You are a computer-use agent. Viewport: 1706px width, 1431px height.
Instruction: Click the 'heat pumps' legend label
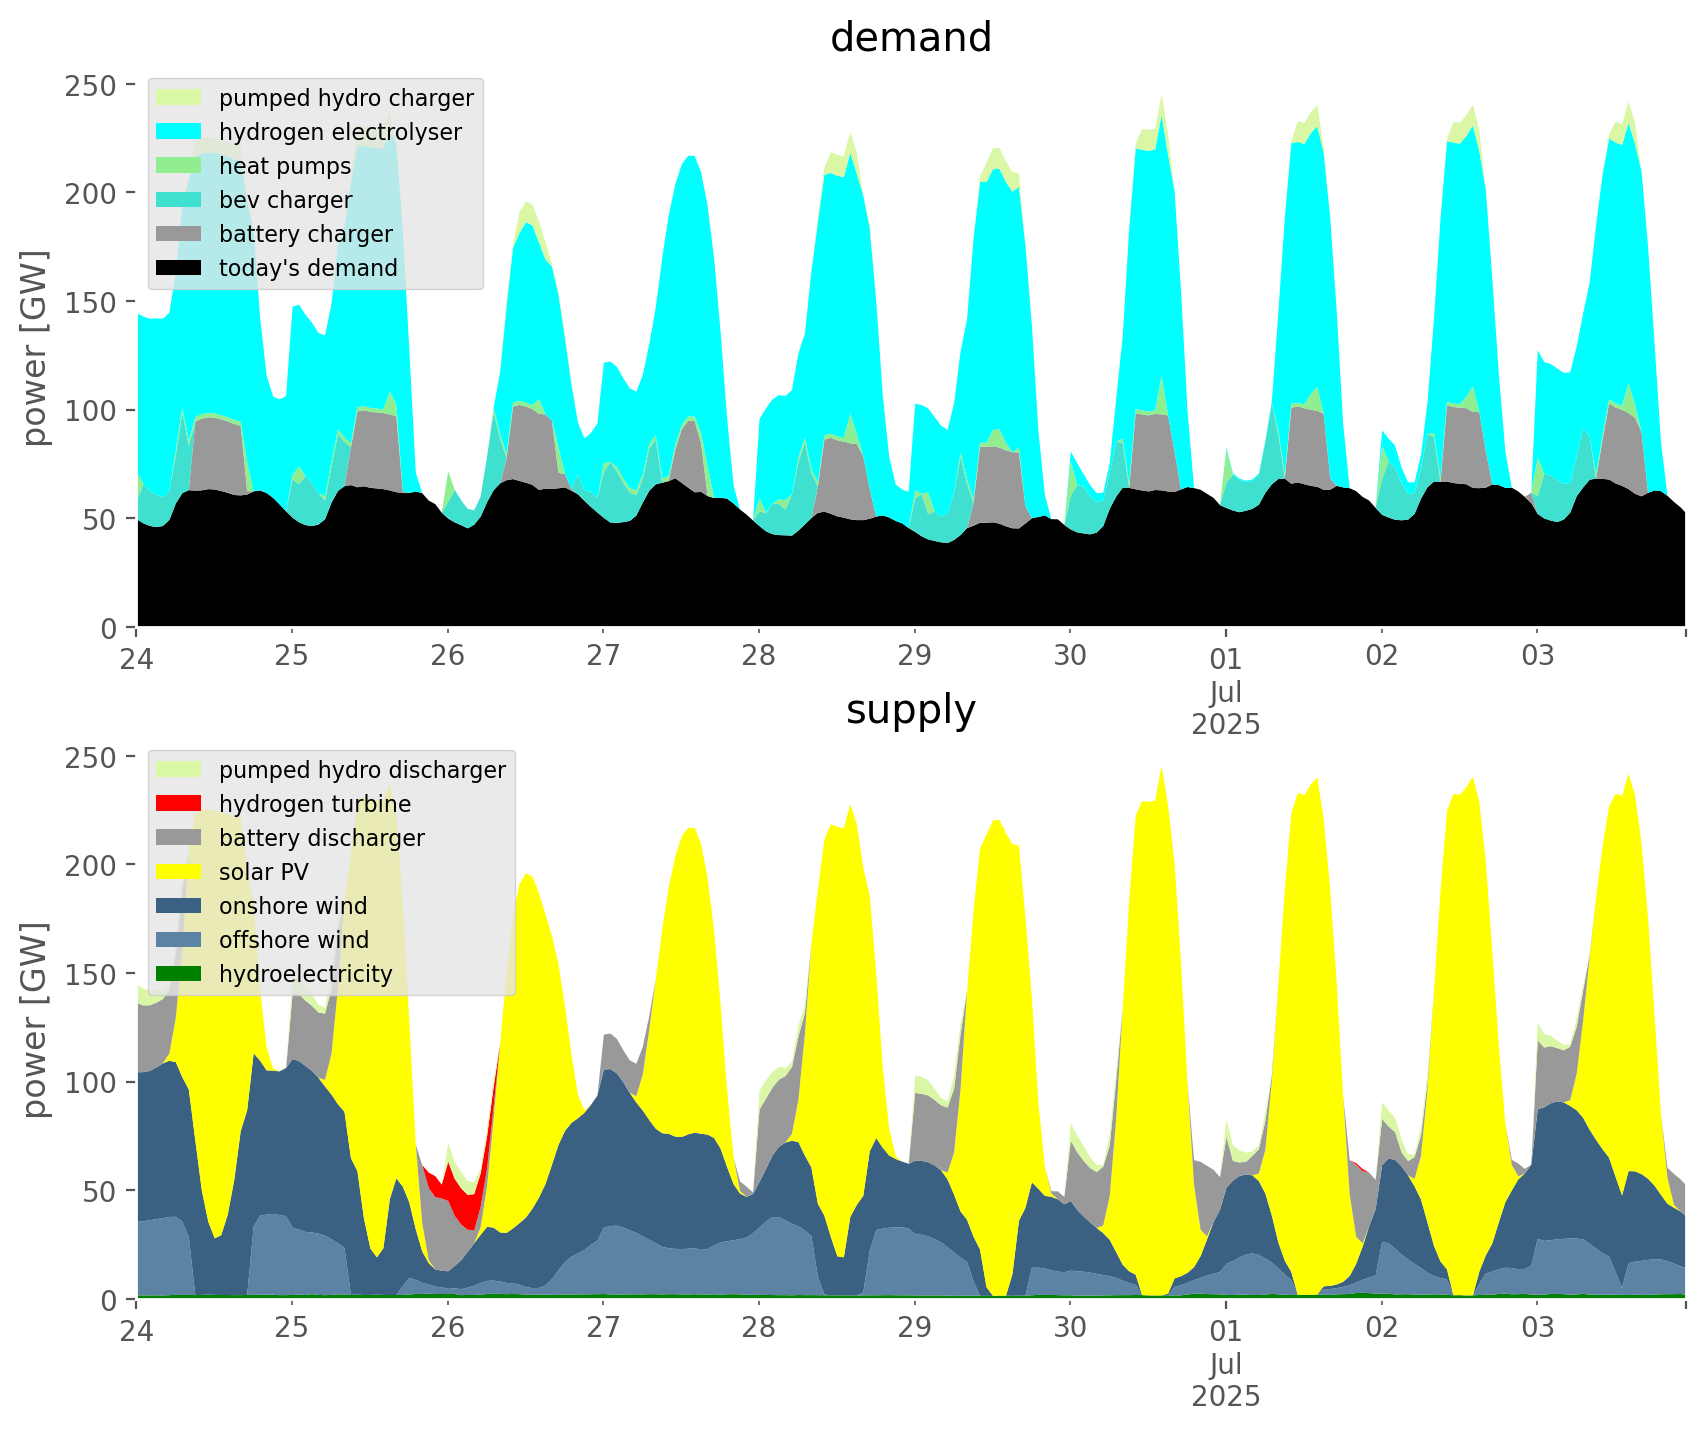tap(285, 166)
